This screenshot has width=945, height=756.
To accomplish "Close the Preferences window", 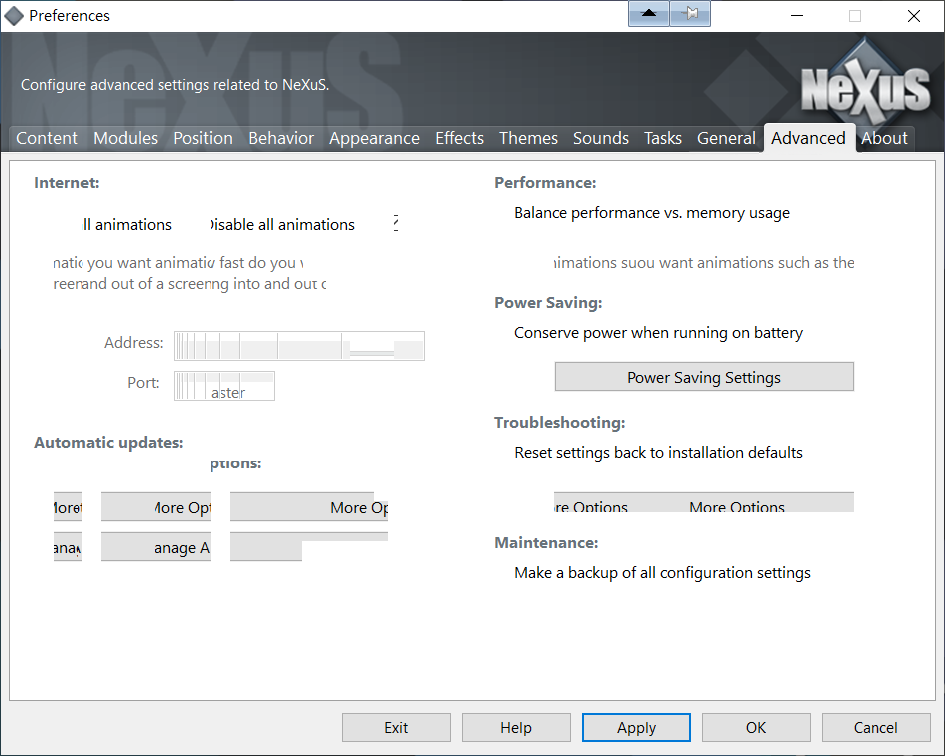I will 913,16.
